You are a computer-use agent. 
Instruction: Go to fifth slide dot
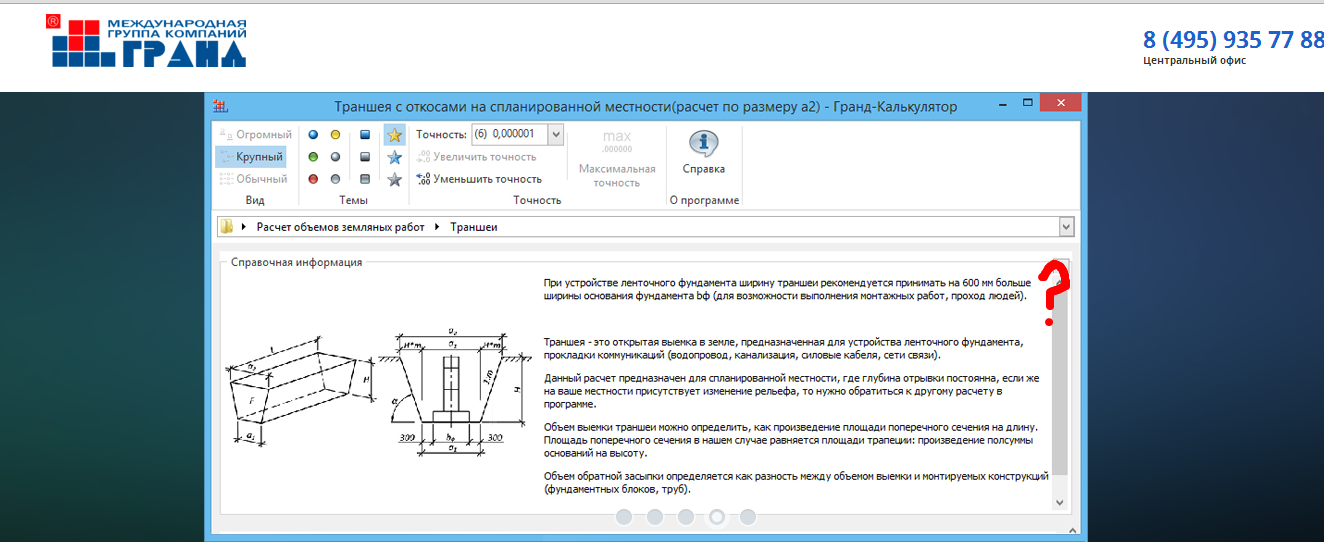point(748,517)
